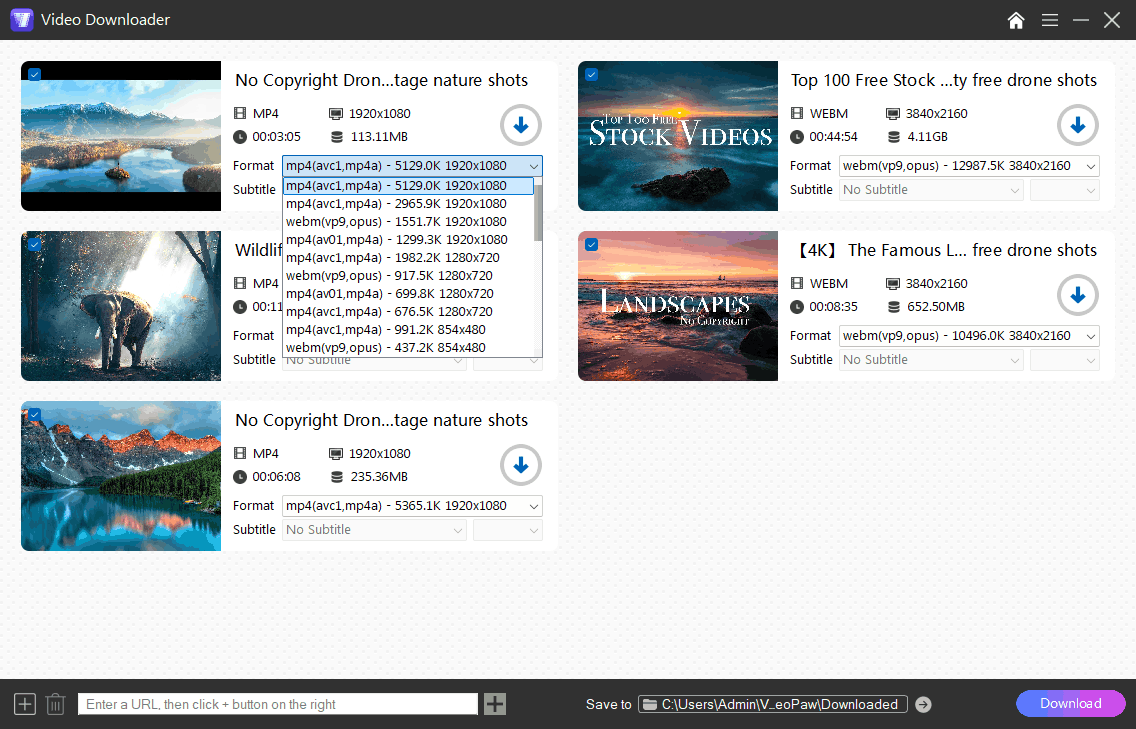Click the title '【4K】 The Famous L... free drone shots'

945,251
